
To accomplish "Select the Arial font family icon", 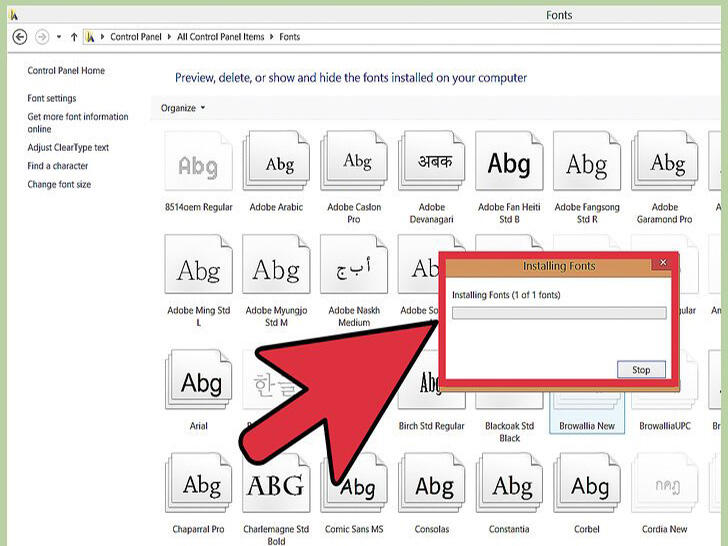I will coord(199,380).
